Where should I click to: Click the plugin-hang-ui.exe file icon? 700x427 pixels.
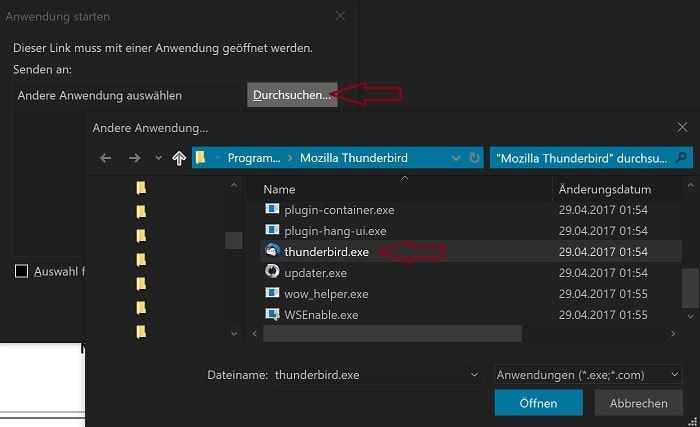[x=272, y=230]
